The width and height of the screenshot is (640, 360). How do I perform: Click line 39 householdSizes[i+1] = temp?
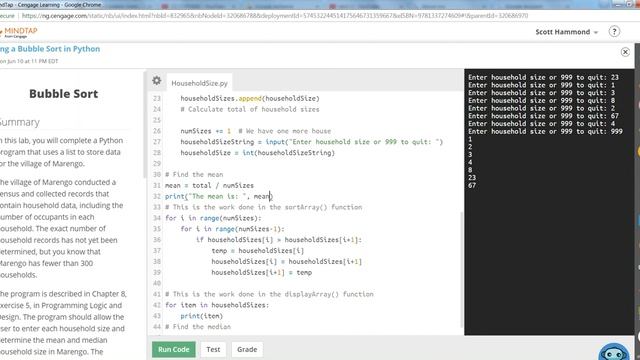pos(261,273)
